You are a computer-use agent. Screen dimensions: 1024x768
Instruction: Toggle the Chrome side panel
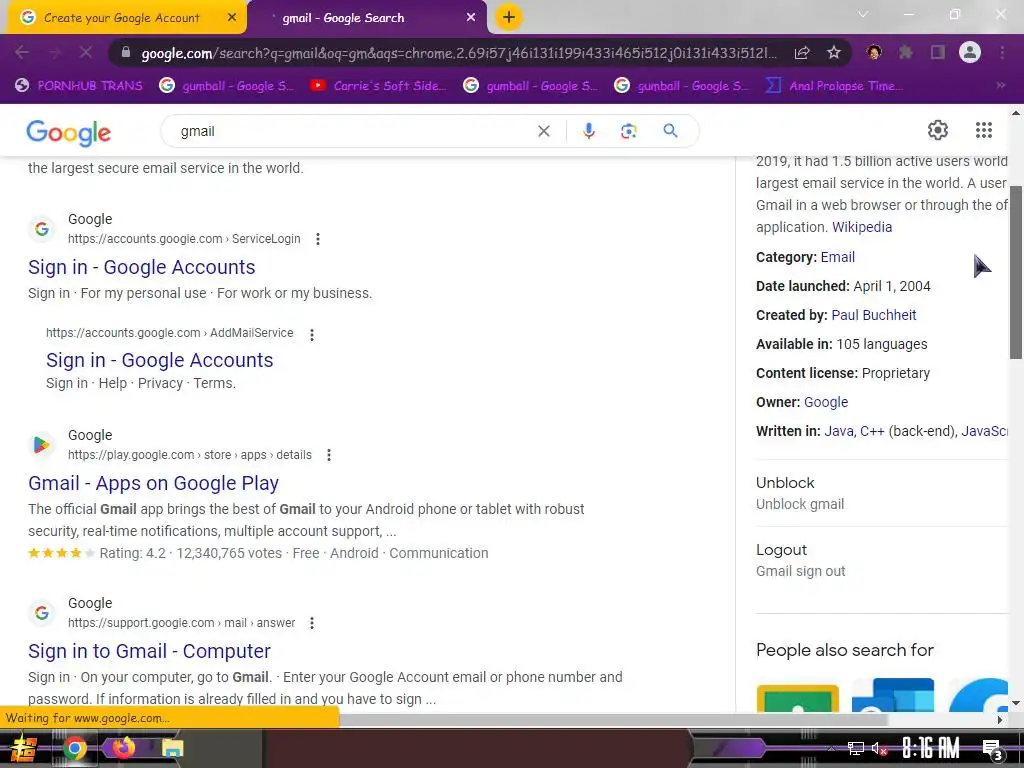(x=938, y=52)
